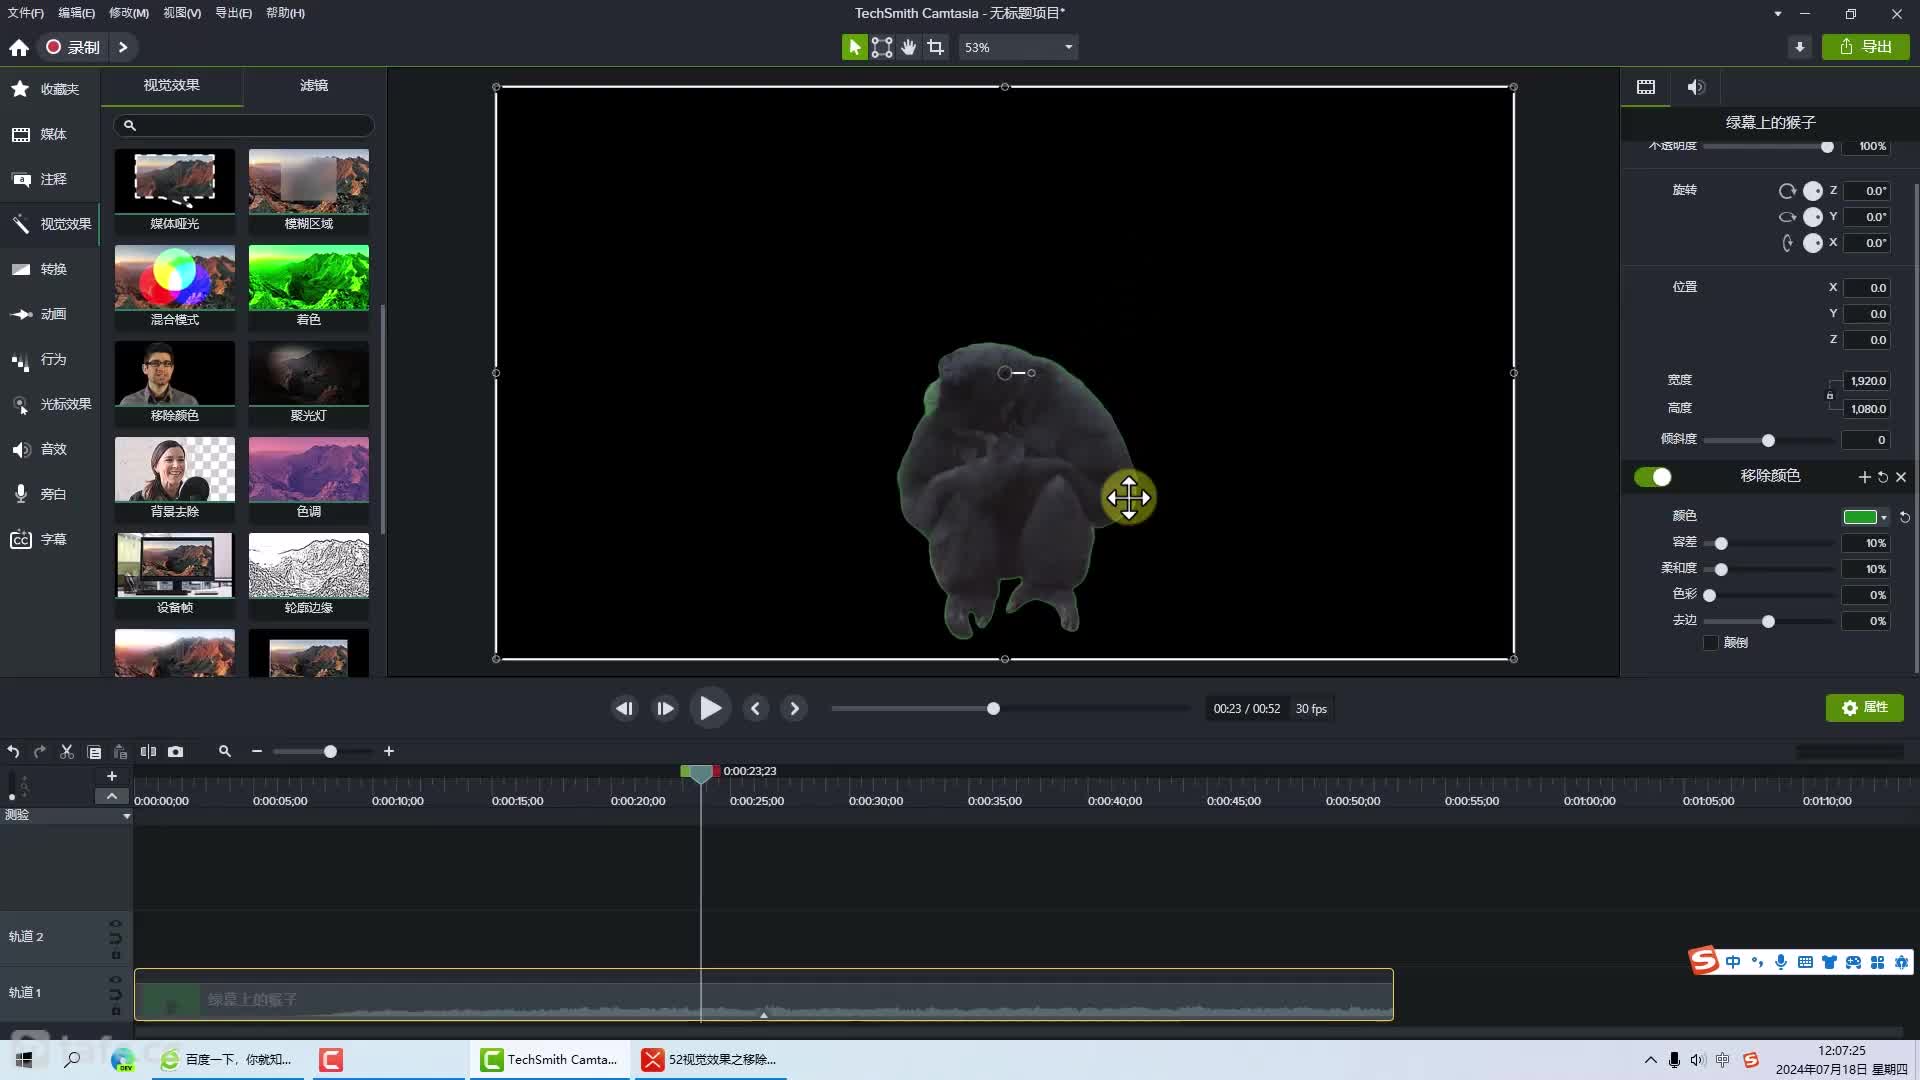Image resolution: width=1920 pixels, height=1080 pixels.
Task: Select the Pan hand tool
Action: (x=908, y=47)
